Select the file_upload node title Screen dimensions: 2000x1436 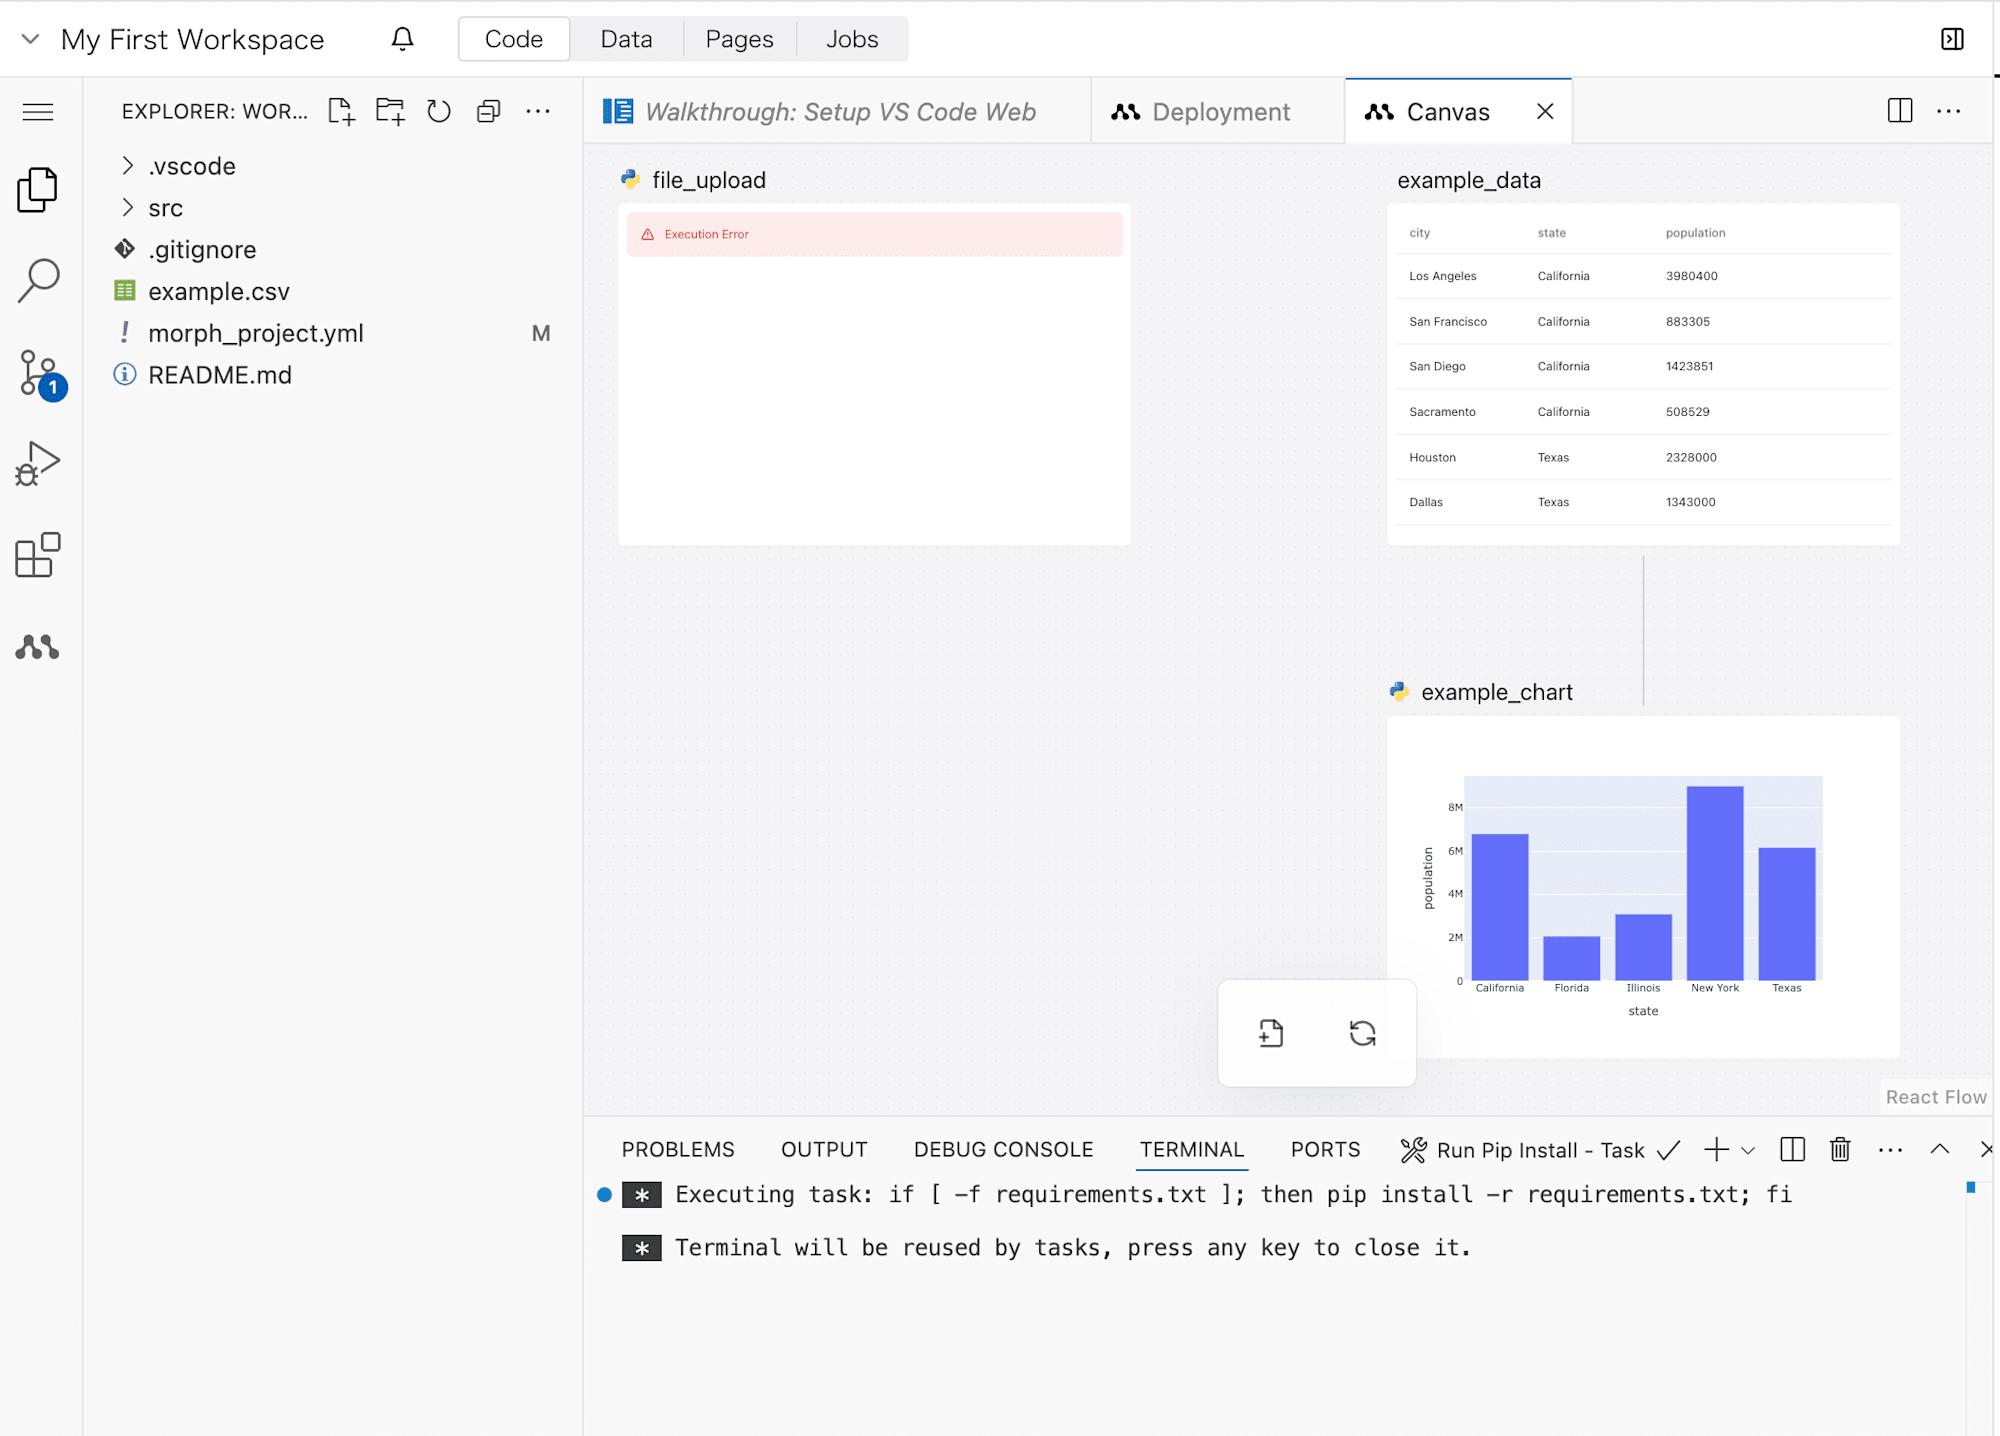click(x=709, y=180)
